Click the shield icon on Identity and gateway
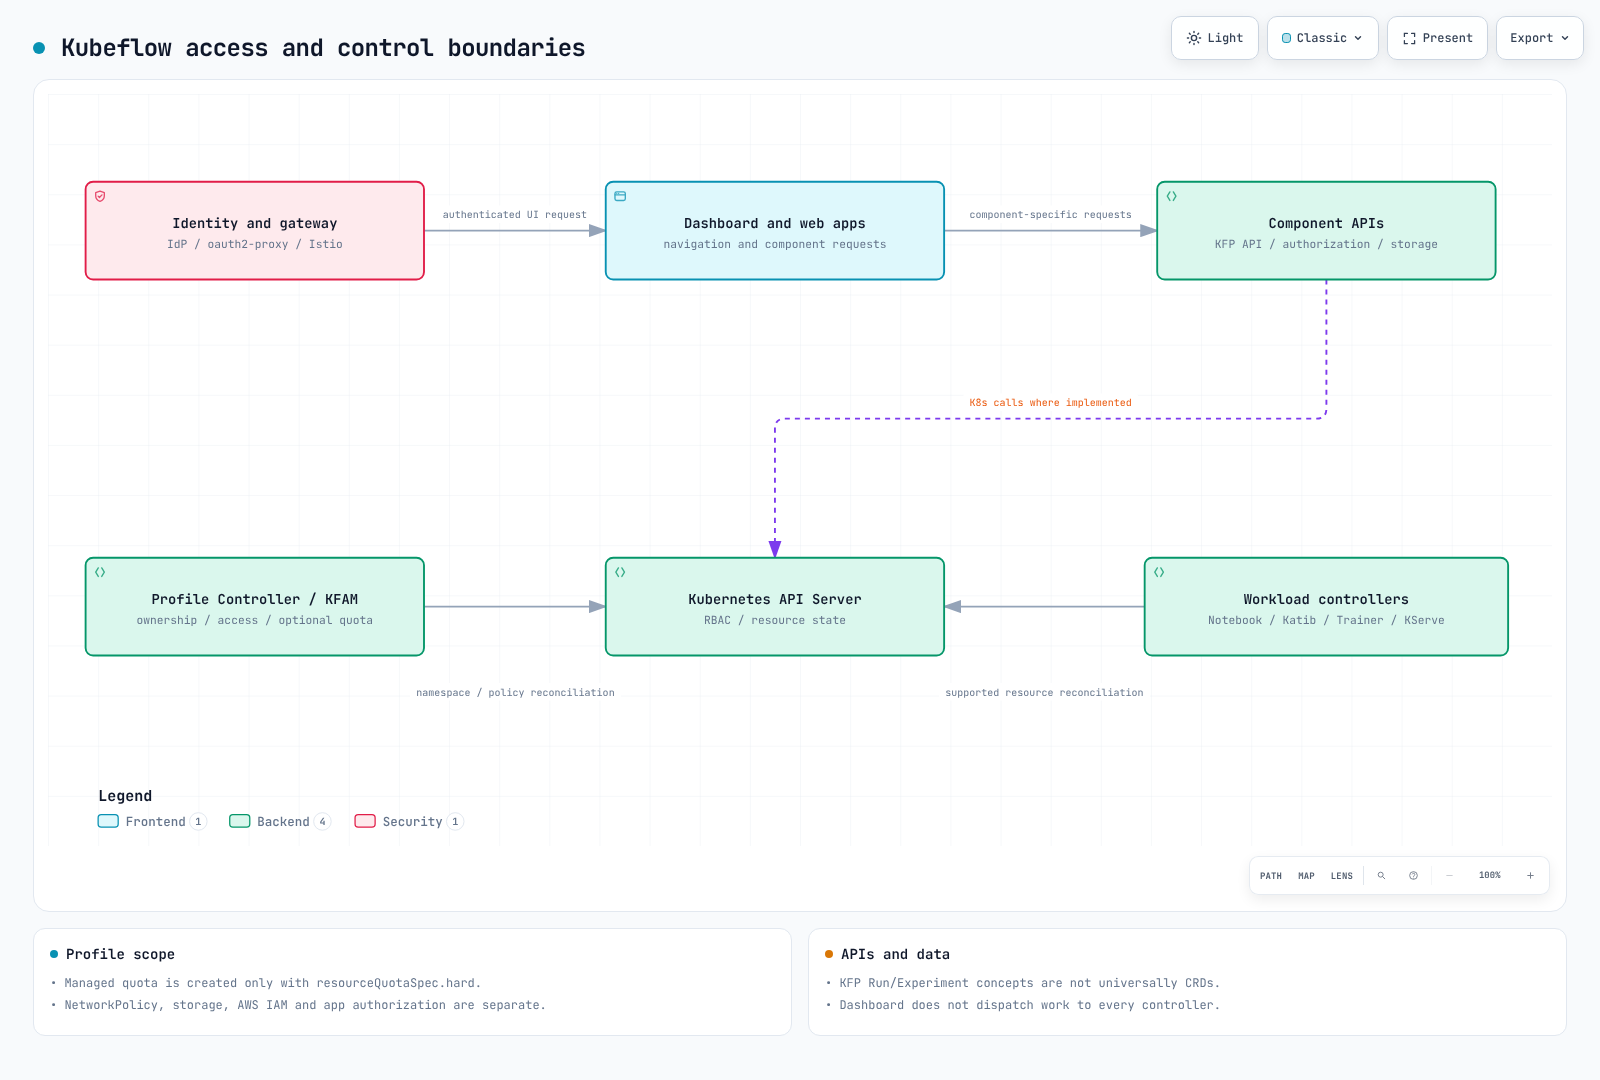1600x1080 pixels. [100, 196]
